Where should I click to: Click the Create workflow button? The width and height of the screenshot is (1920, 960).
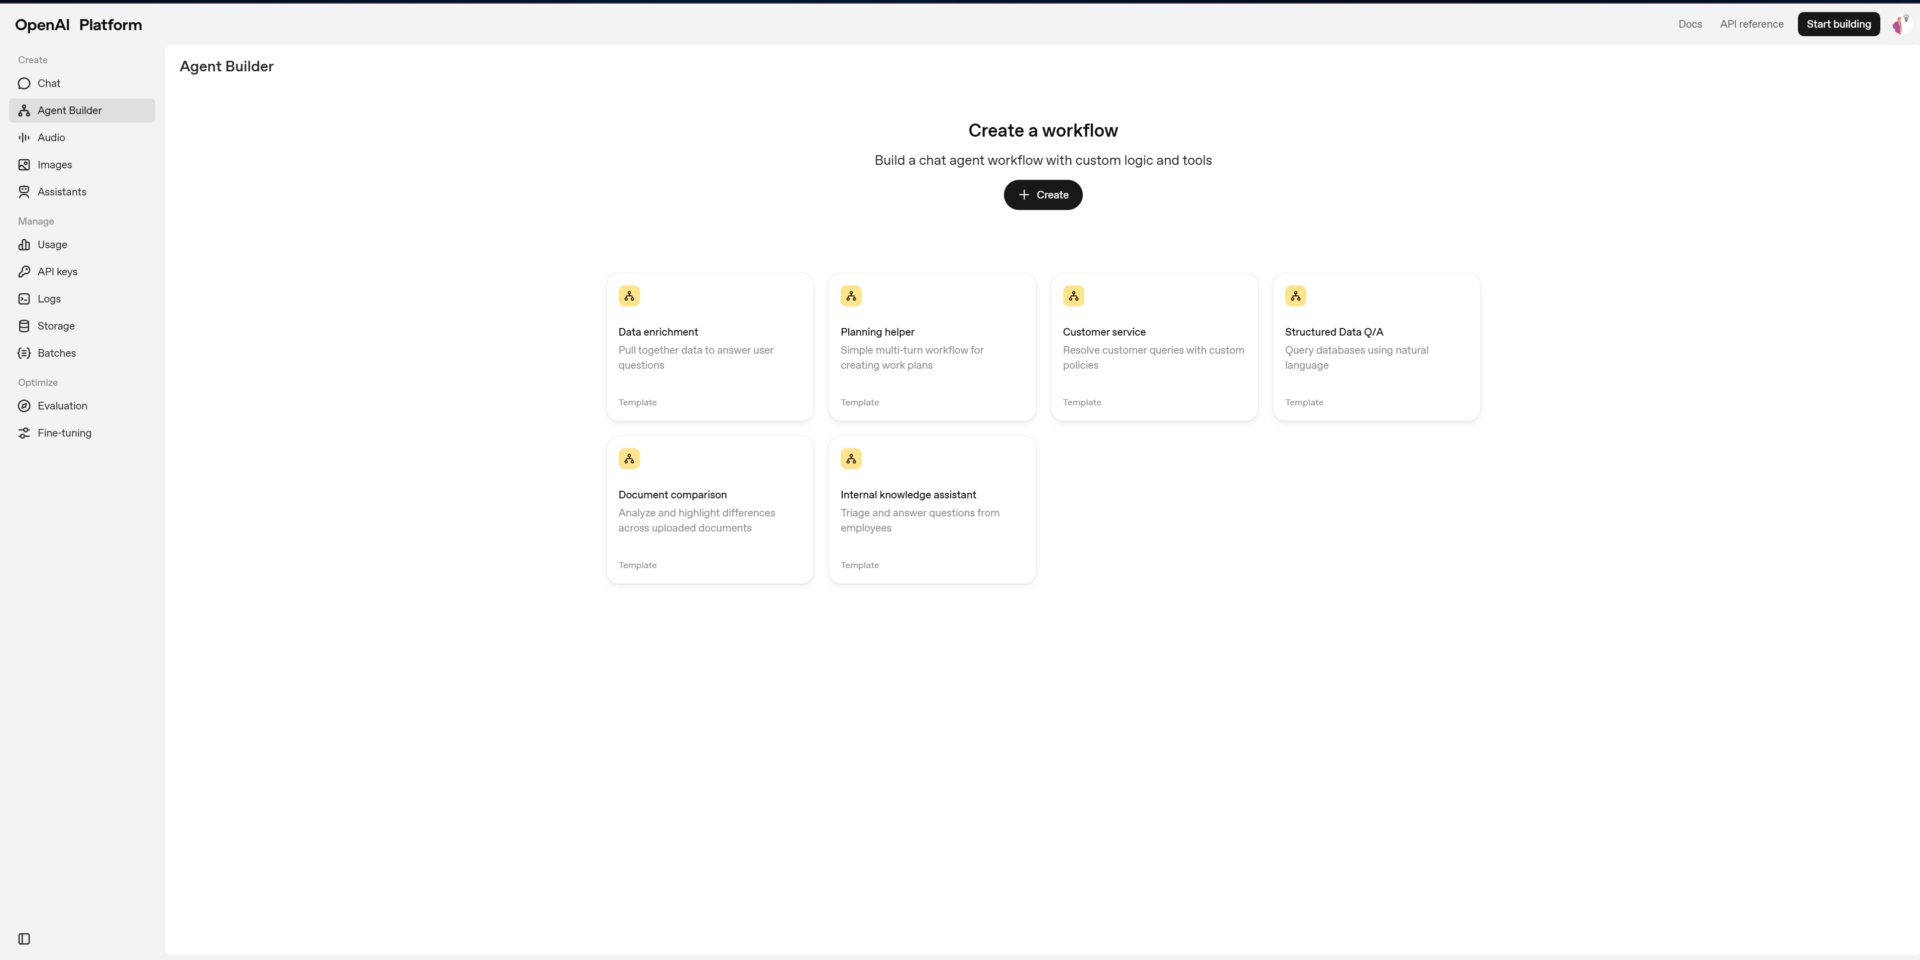coord(1043,194)
